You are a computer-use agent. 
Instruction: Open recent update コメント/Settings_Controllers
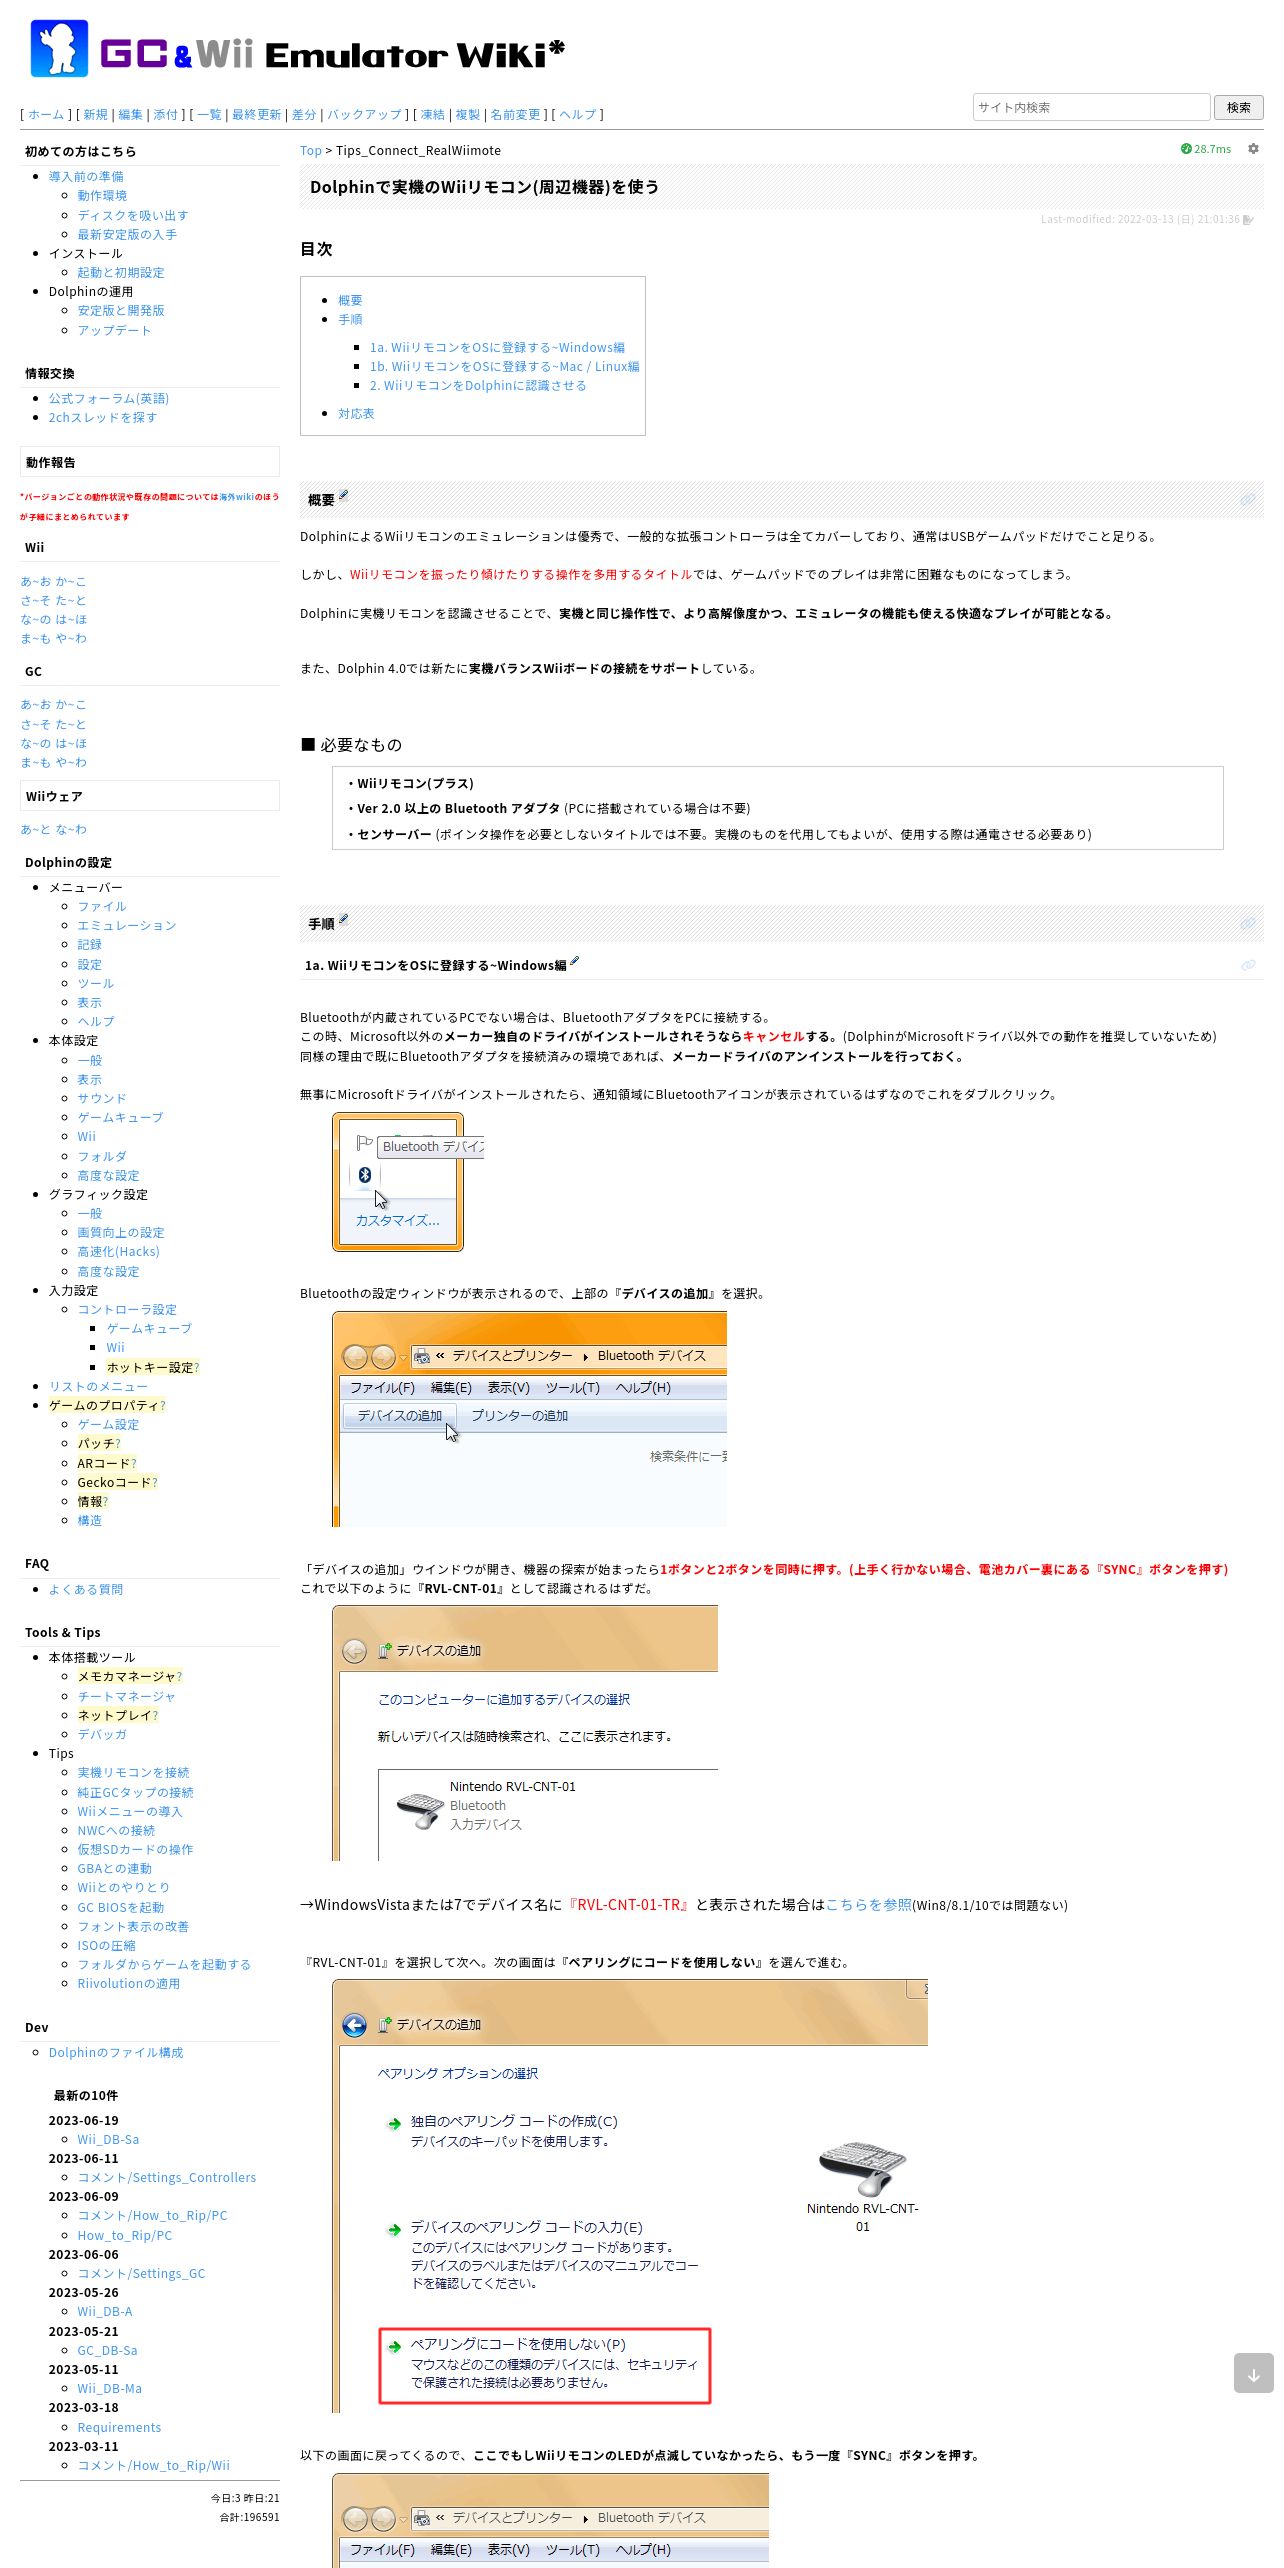167,2178
